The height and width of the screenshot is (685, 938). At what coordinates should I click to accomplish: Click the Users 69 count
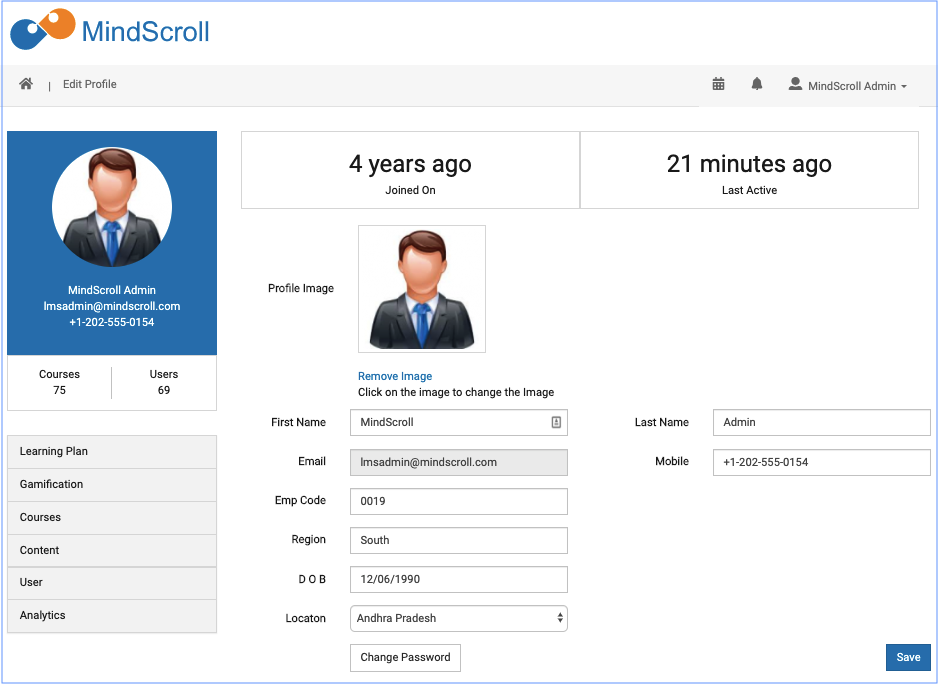[164, 382]
